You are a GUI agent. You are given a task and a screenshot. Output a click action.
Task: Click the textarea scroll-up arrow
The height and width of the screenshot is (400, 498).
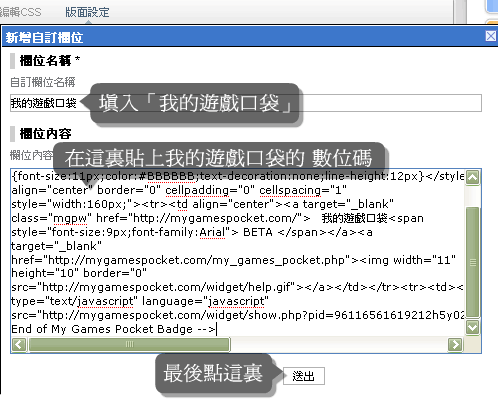click(472, 177)
